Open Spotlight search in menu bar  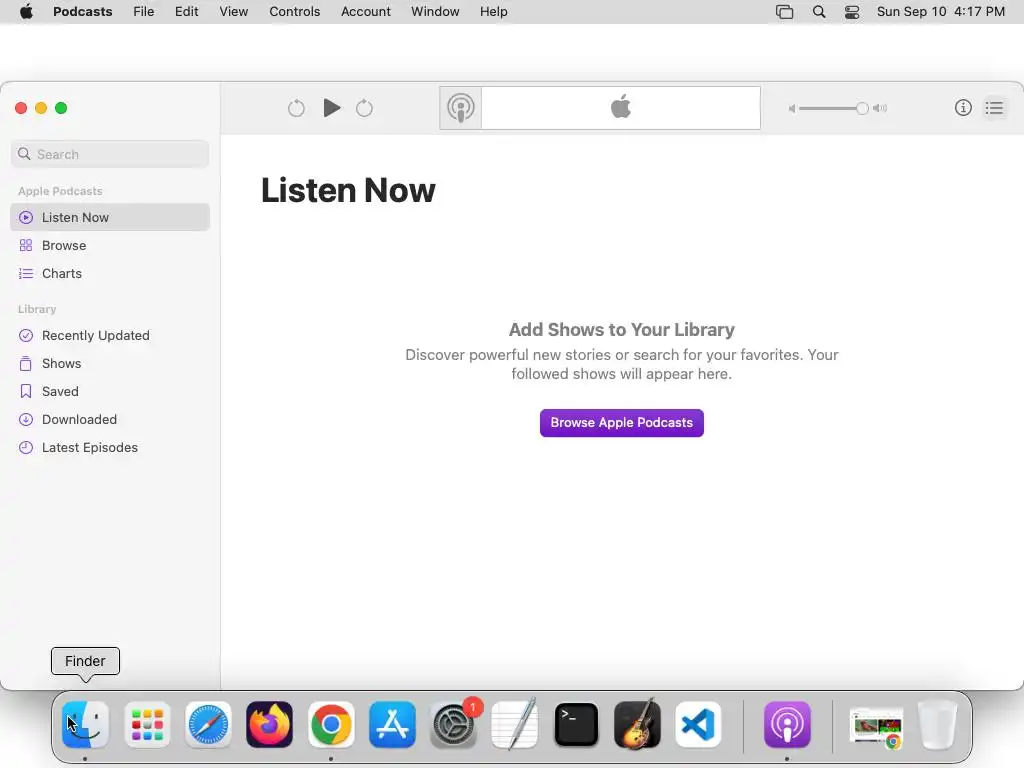pos(819,12)
